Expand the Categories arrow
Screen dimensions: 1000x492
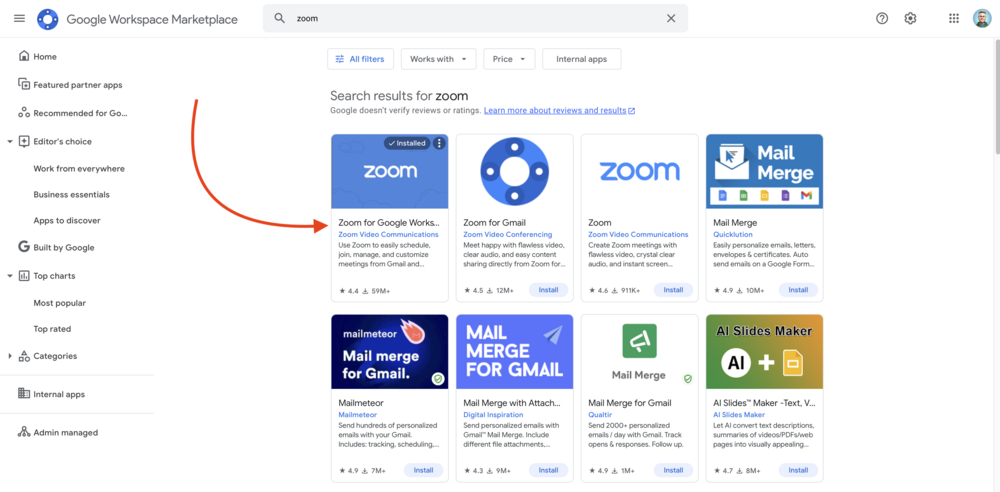10,356
